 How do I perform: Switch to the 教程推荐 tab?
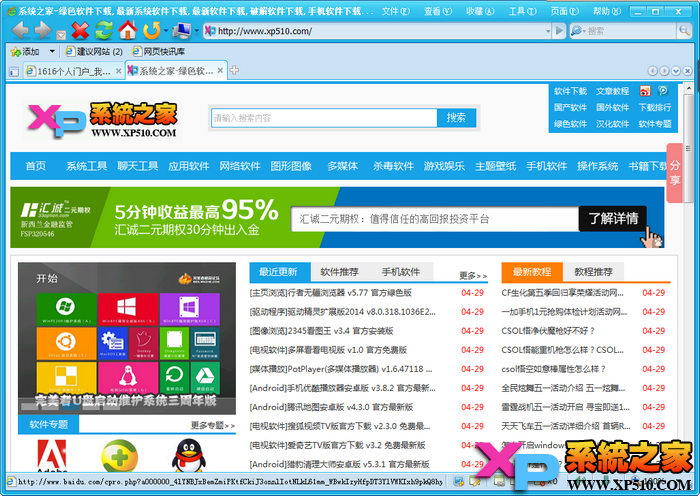[593, 272]
